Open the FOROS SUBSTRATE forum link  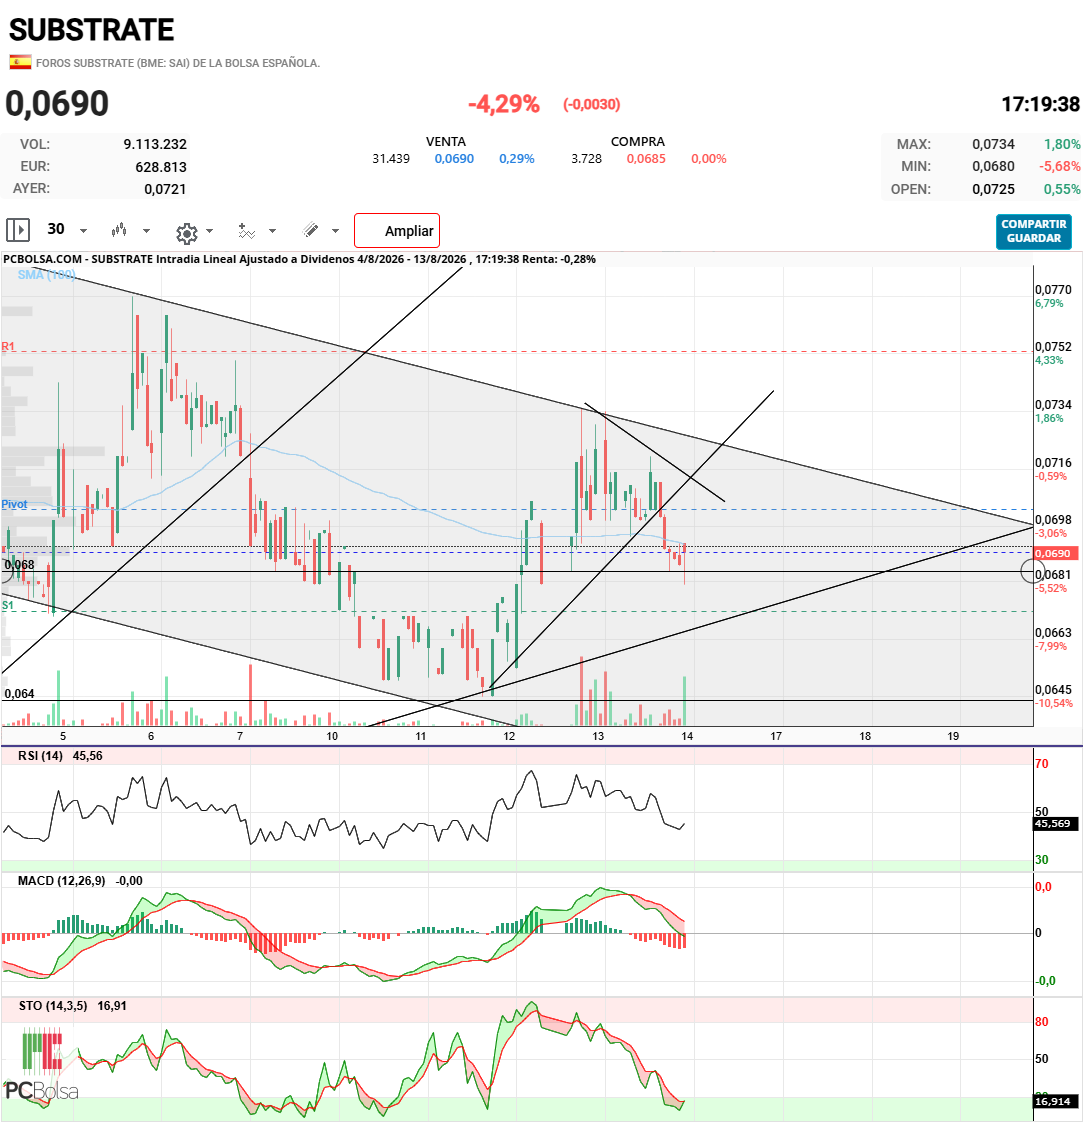(177, 63)
